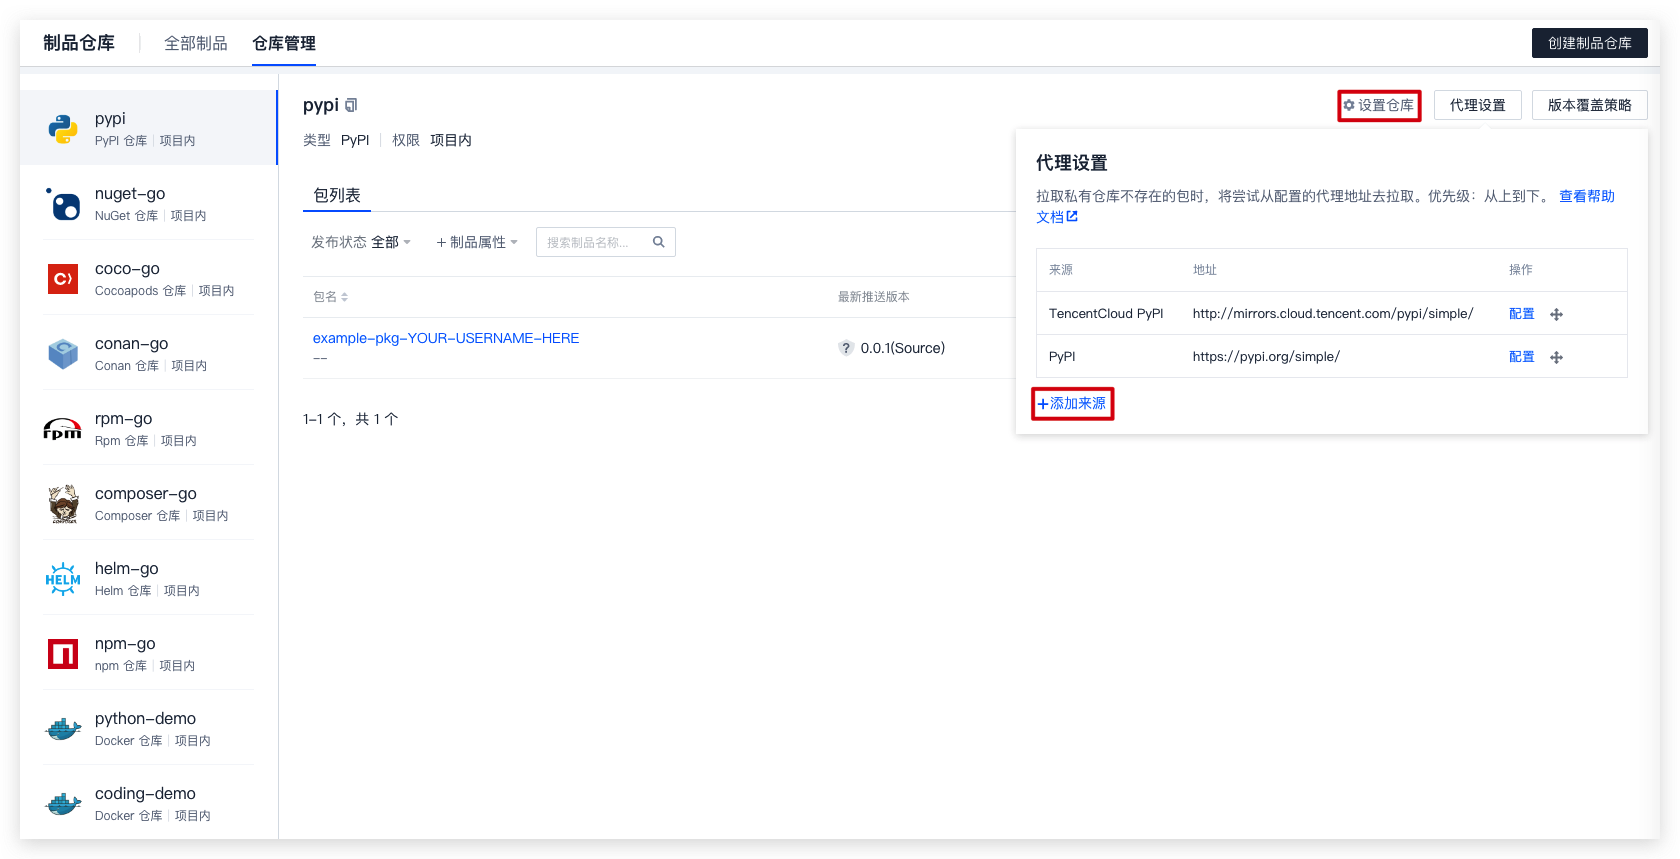Open the npm-go npm icon
Screen dimensions: 1680x859
click(x=63, y=654)
